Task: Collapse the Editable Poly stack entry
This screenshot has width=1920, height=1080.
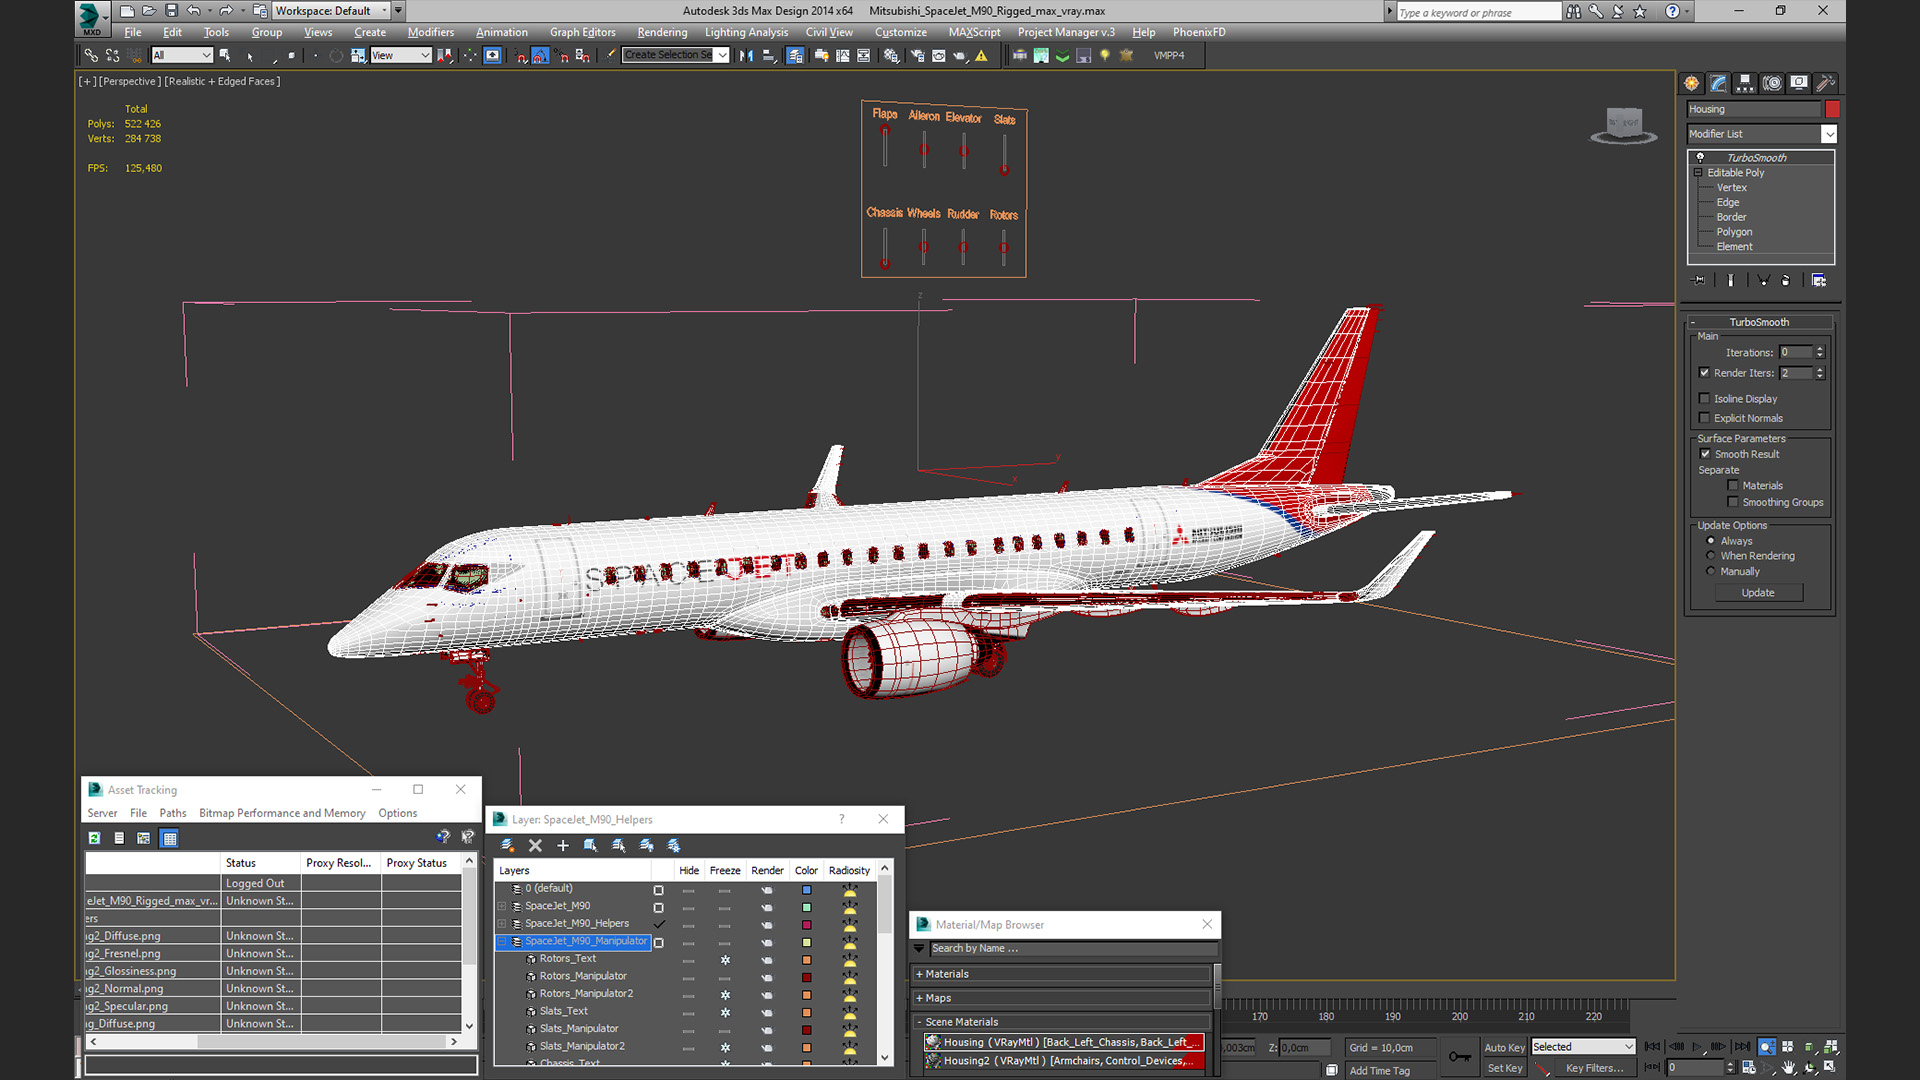Action: point(1698,173)
